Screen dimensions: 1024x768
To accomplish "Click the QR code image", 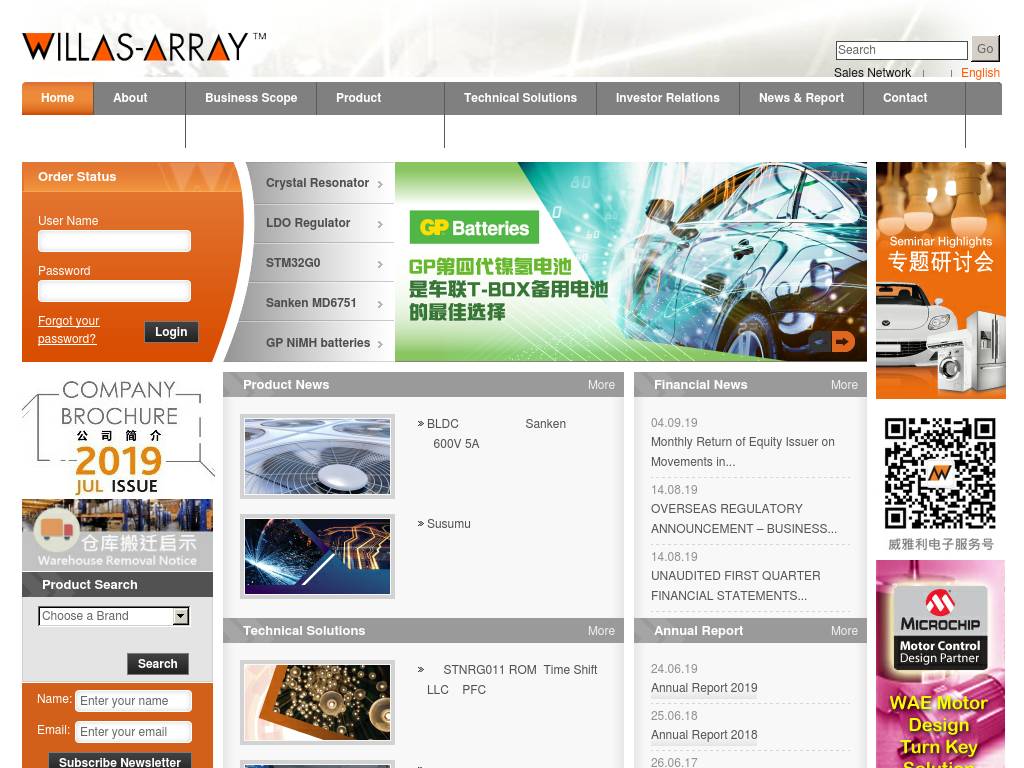I will pyautogui.click(x=940, y=473).
